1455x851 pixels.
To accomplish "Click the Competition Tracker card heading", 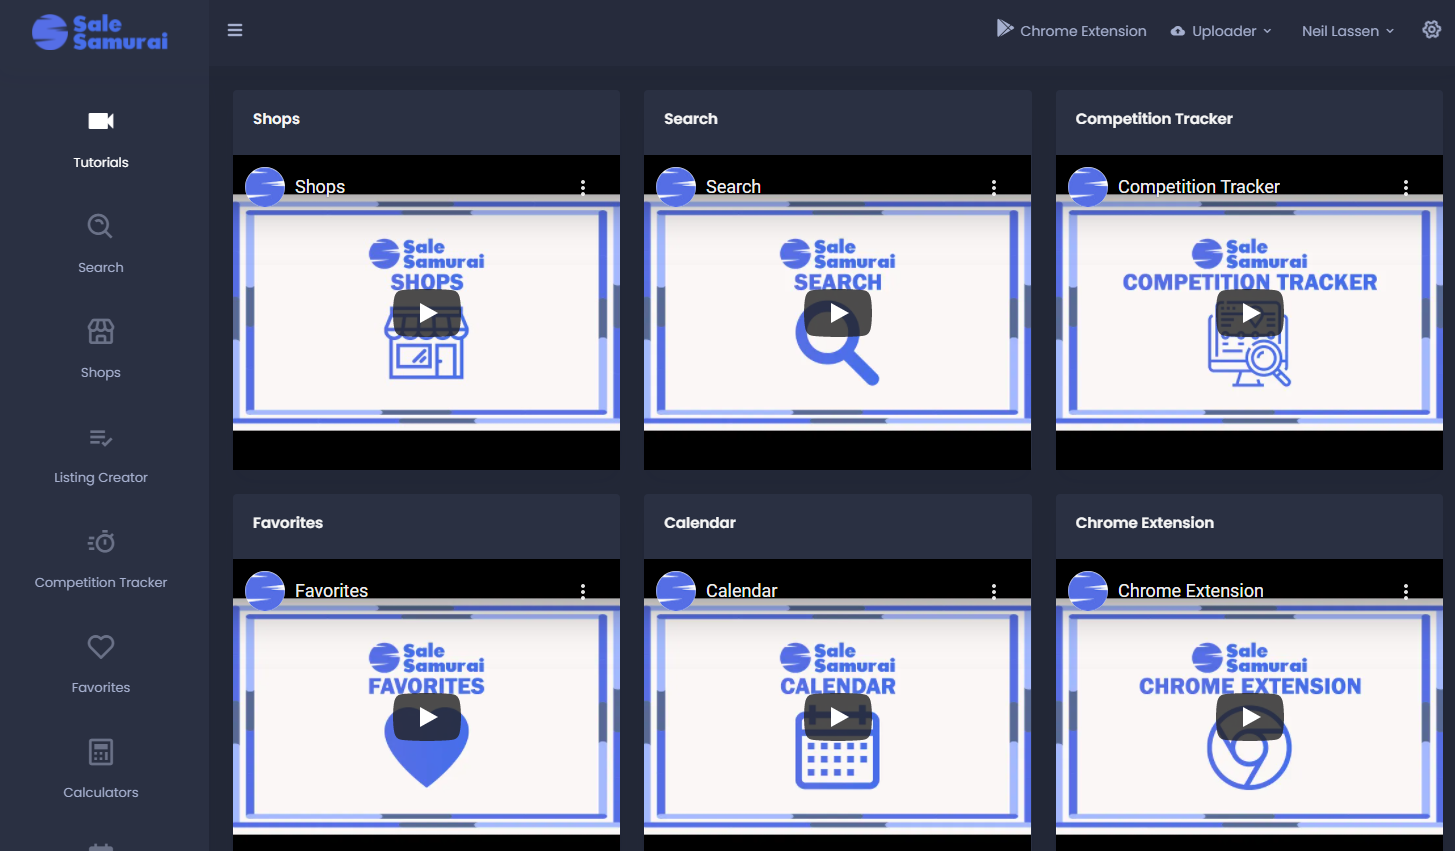I will (x=1154, y=119).
